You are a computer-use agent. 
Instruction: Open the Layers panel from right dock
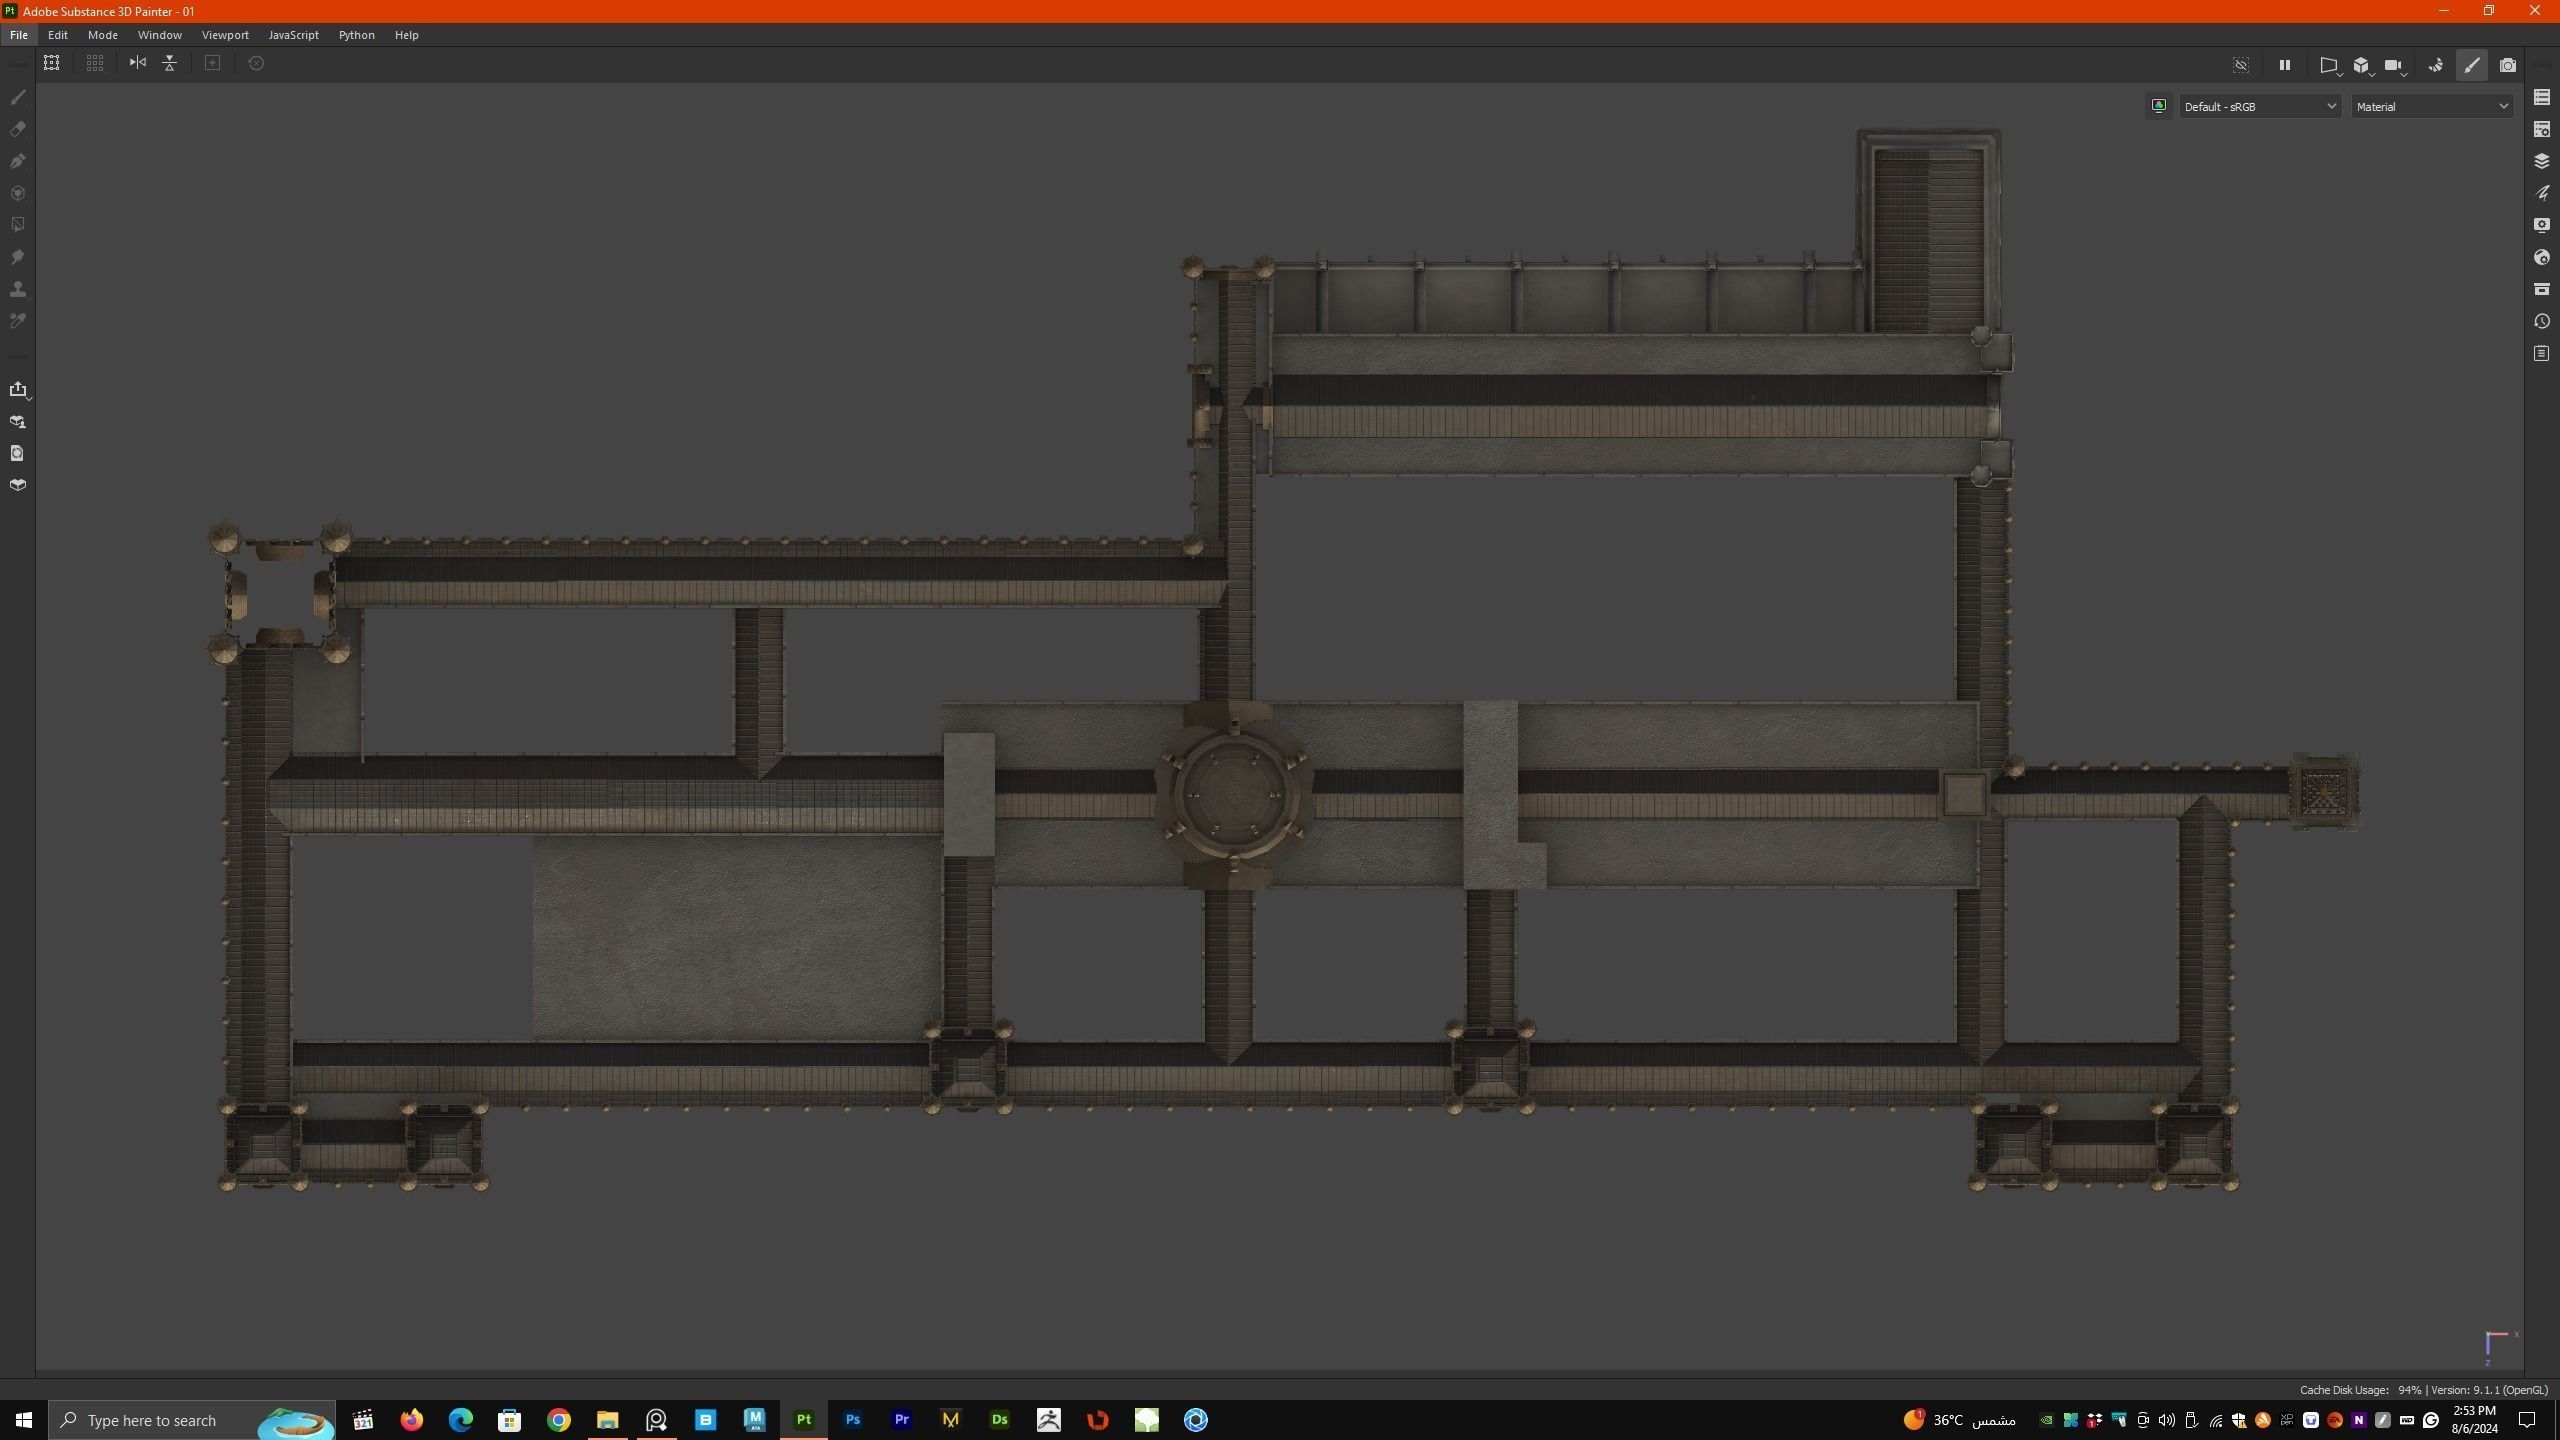tap(2541, 161)
